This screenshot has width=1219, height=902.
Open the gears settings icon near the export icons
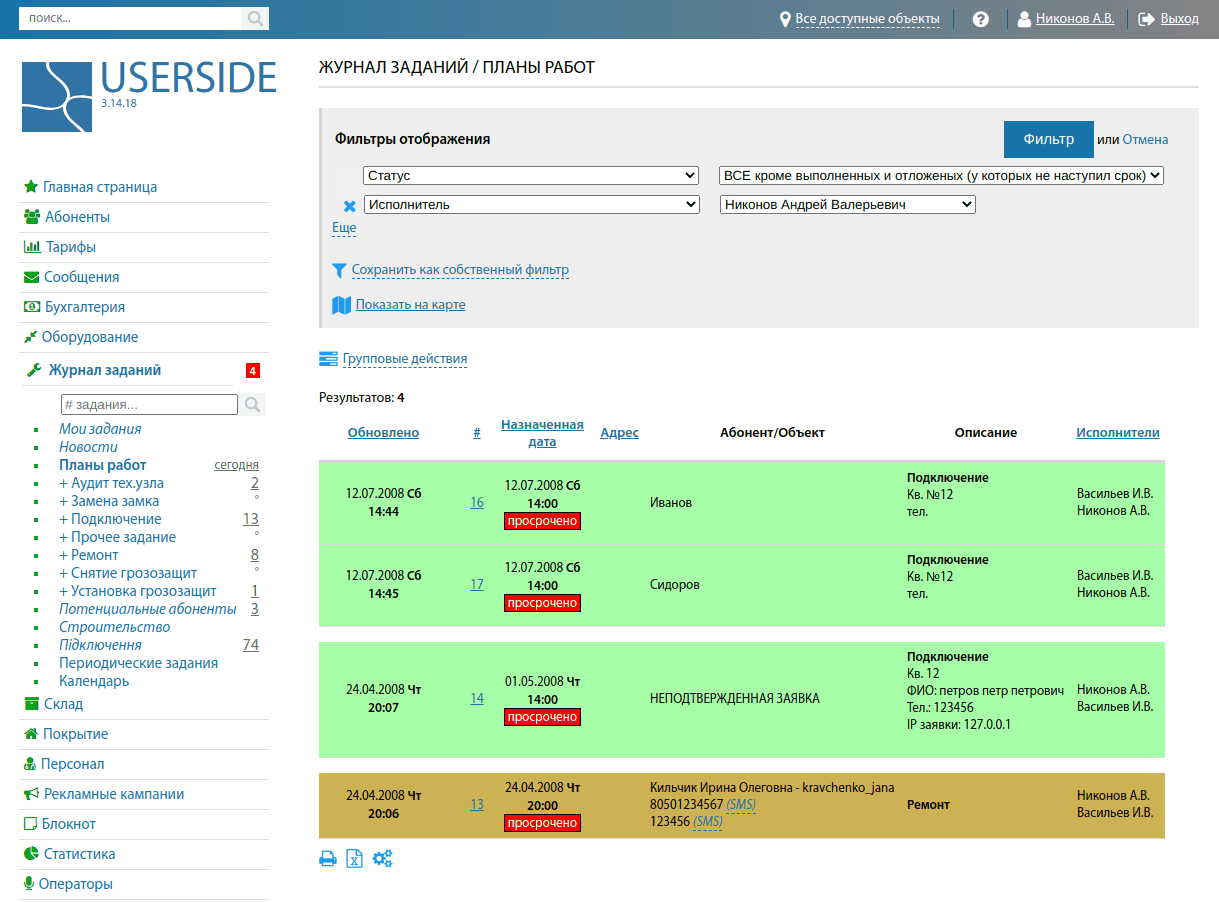(x=382, y=858)
